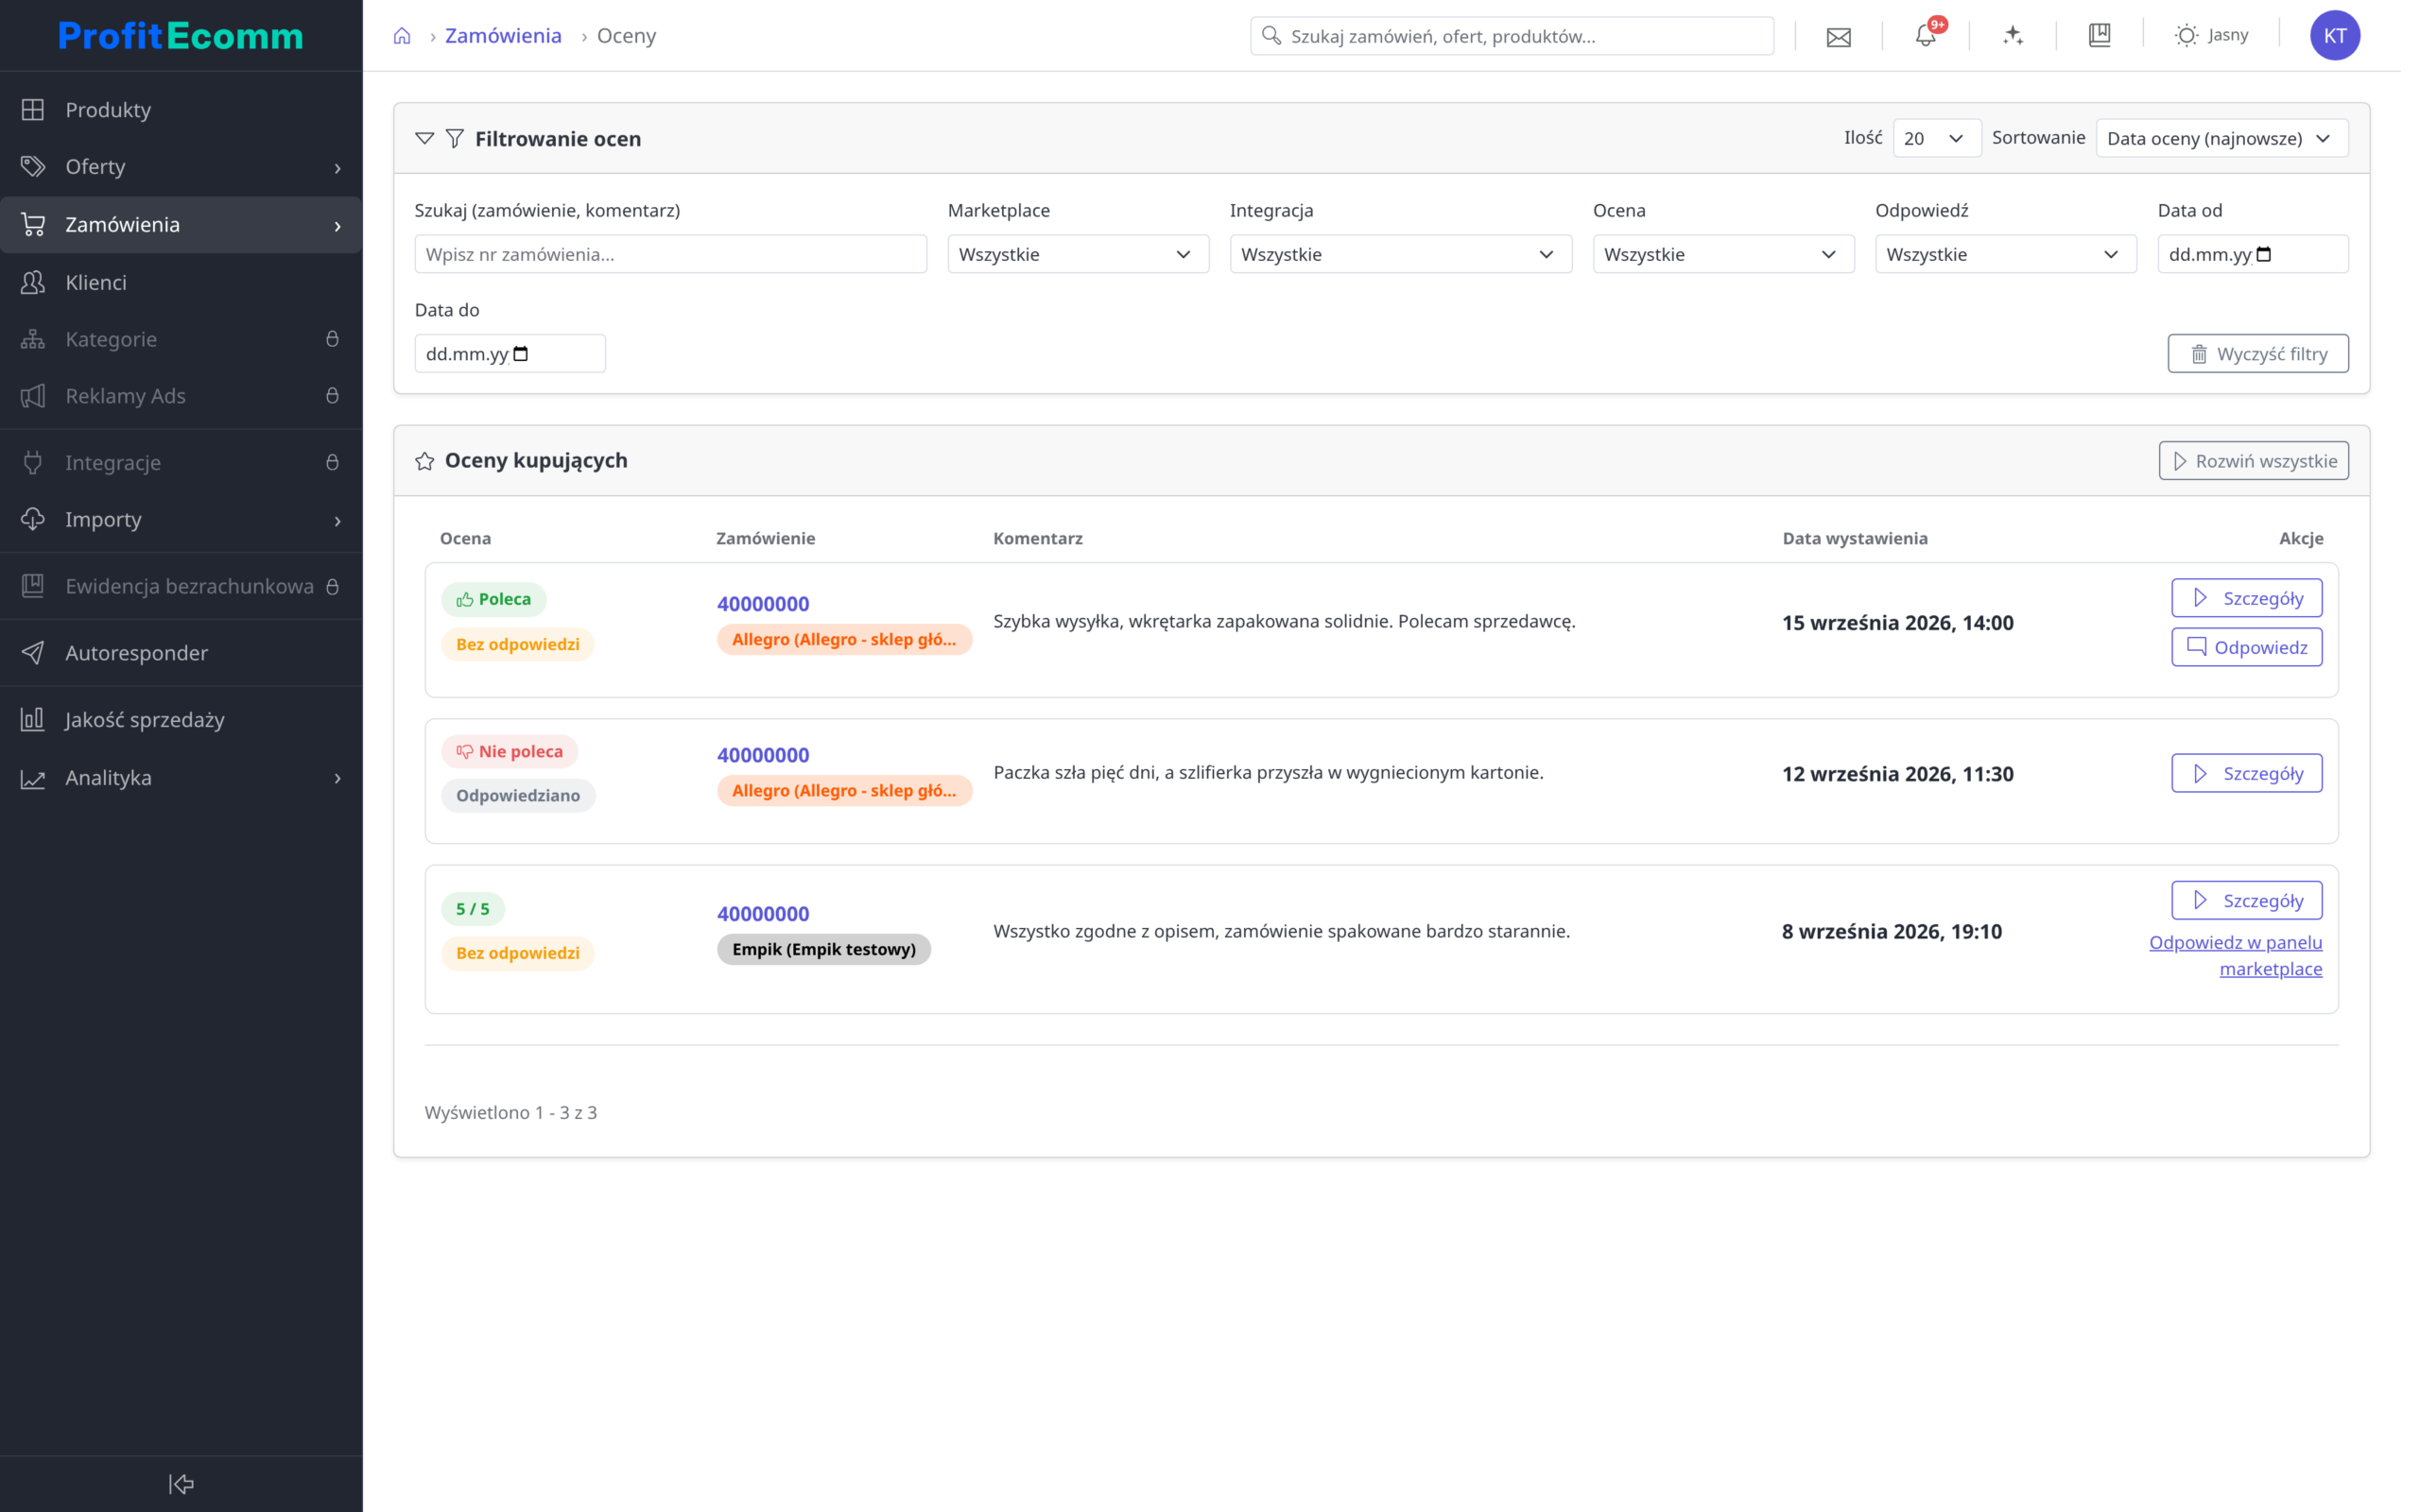
Task: Open the messages envelope icon
Action: click(x=1838, y=37)
